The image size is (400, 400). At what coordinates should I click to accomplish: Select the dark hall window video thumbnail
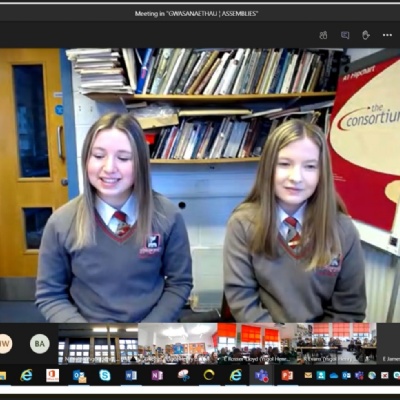tap(98, 343)
